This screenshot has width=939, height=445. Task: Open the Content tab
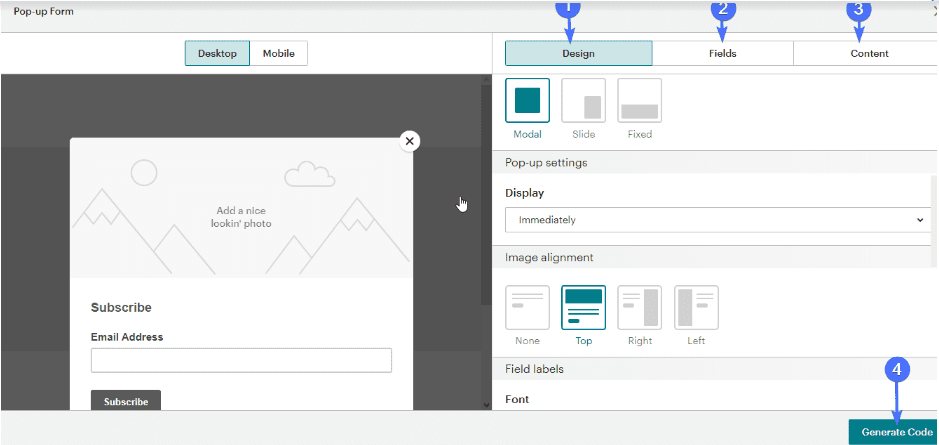tap(866, 53)
